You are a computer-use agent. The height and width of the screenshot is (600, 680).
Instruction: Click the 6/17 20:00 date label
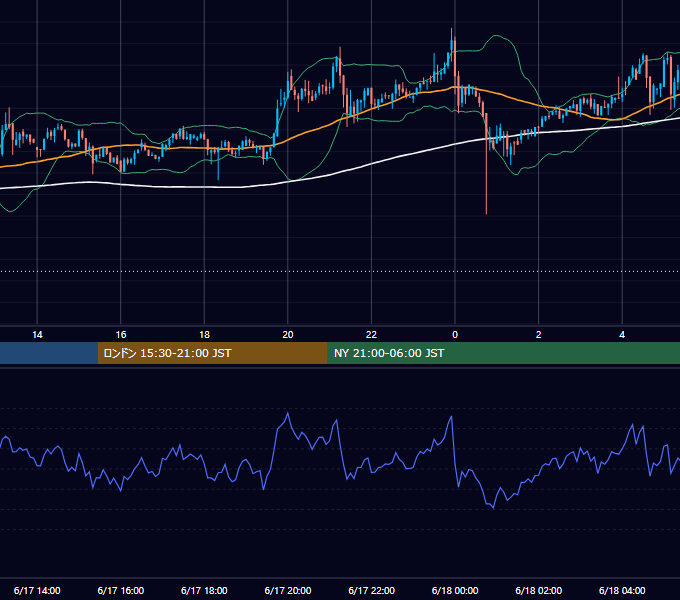[288, 590]
